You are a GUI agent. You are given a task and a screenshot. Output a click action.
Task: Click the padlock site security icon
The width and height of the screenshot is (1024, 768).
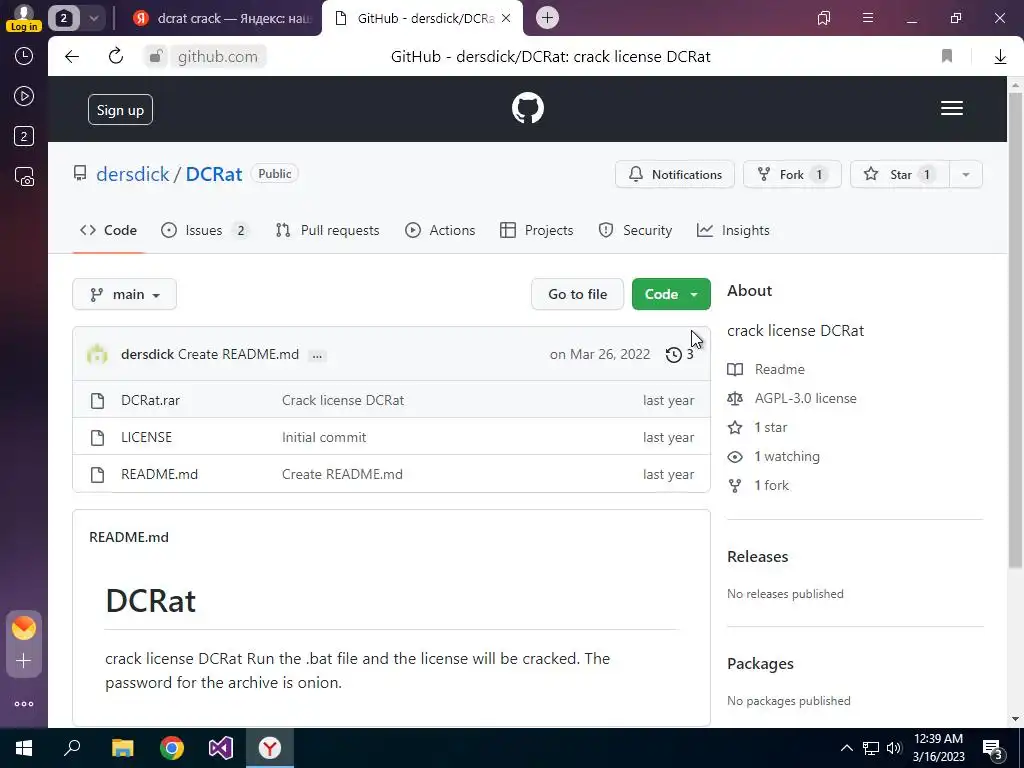[155, 57]
